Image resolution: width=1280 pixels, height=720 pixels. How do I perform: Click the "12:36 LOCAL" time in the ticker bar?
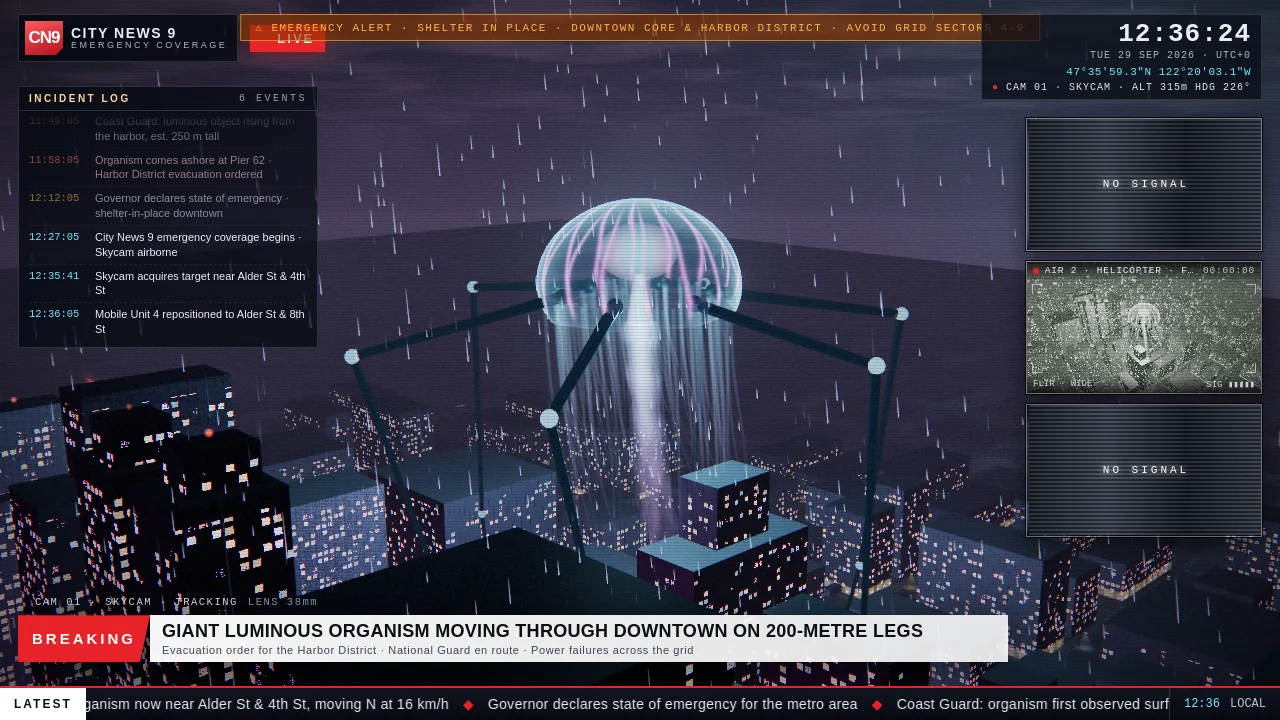click(1225, 704)
